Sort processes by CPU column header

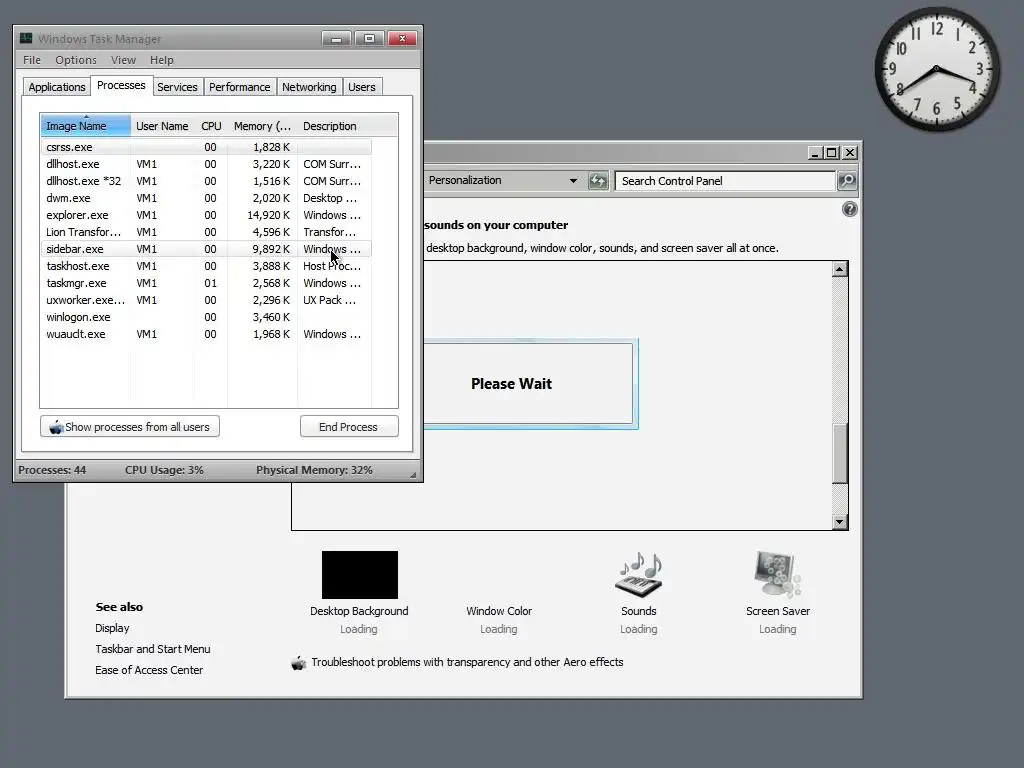211,126
